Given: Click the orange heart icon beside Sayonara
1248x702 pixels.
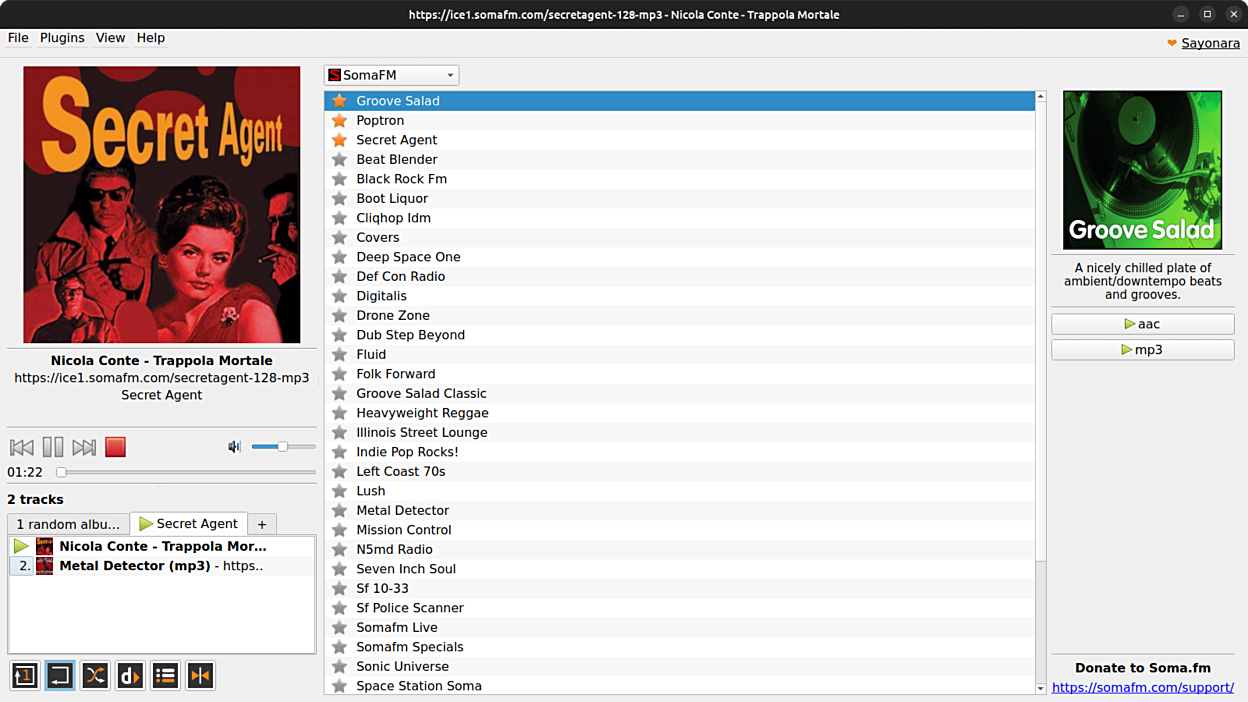Looking at the screenshot, I should 1172,43.
